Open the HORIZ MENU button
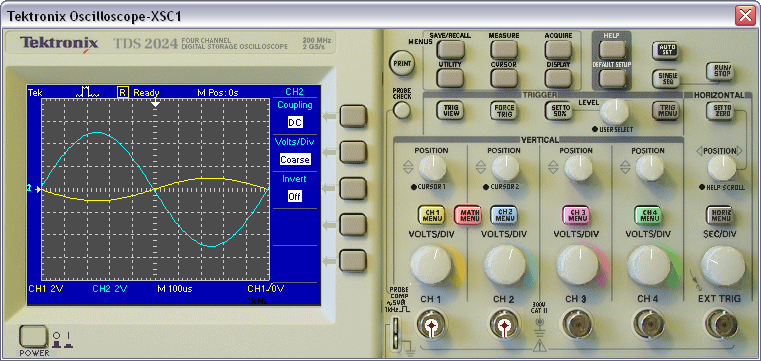 point(720,215)
